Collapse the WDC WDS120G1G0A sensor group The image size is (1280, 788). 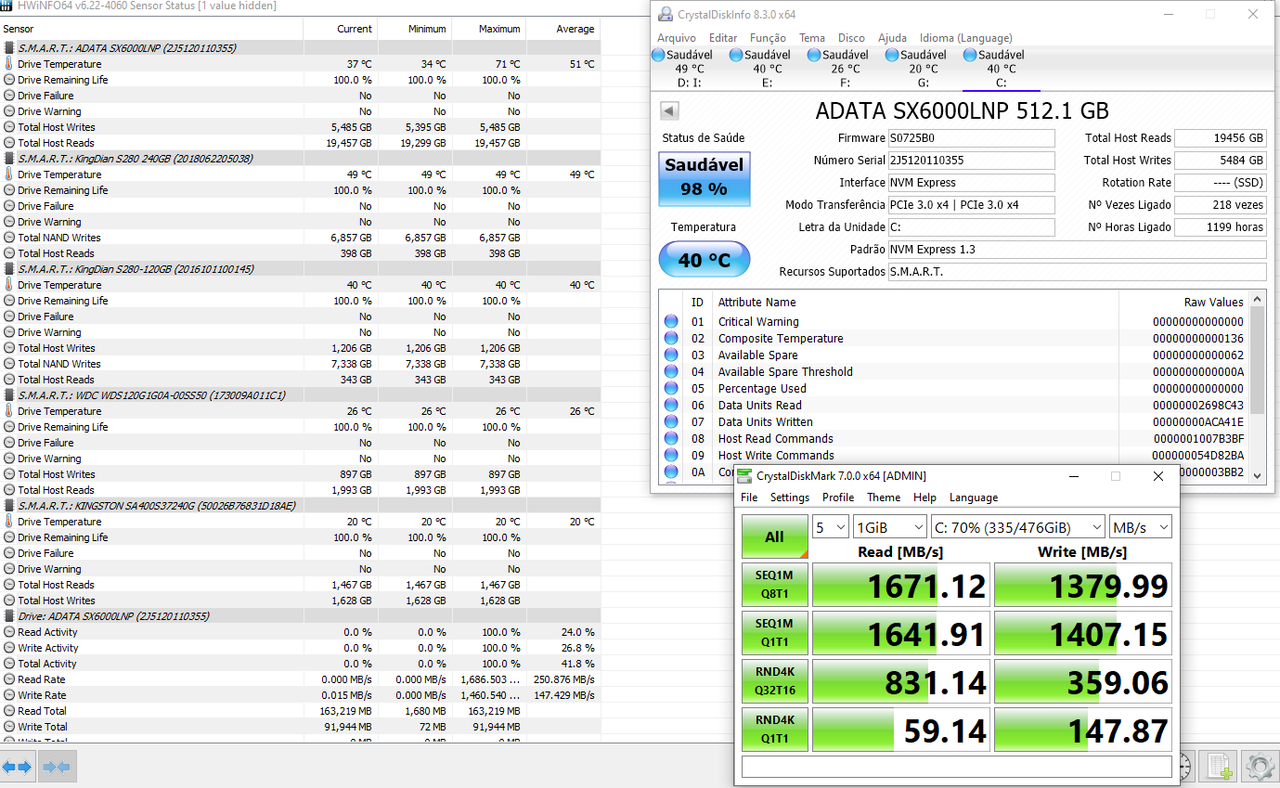tap(9, 395)
